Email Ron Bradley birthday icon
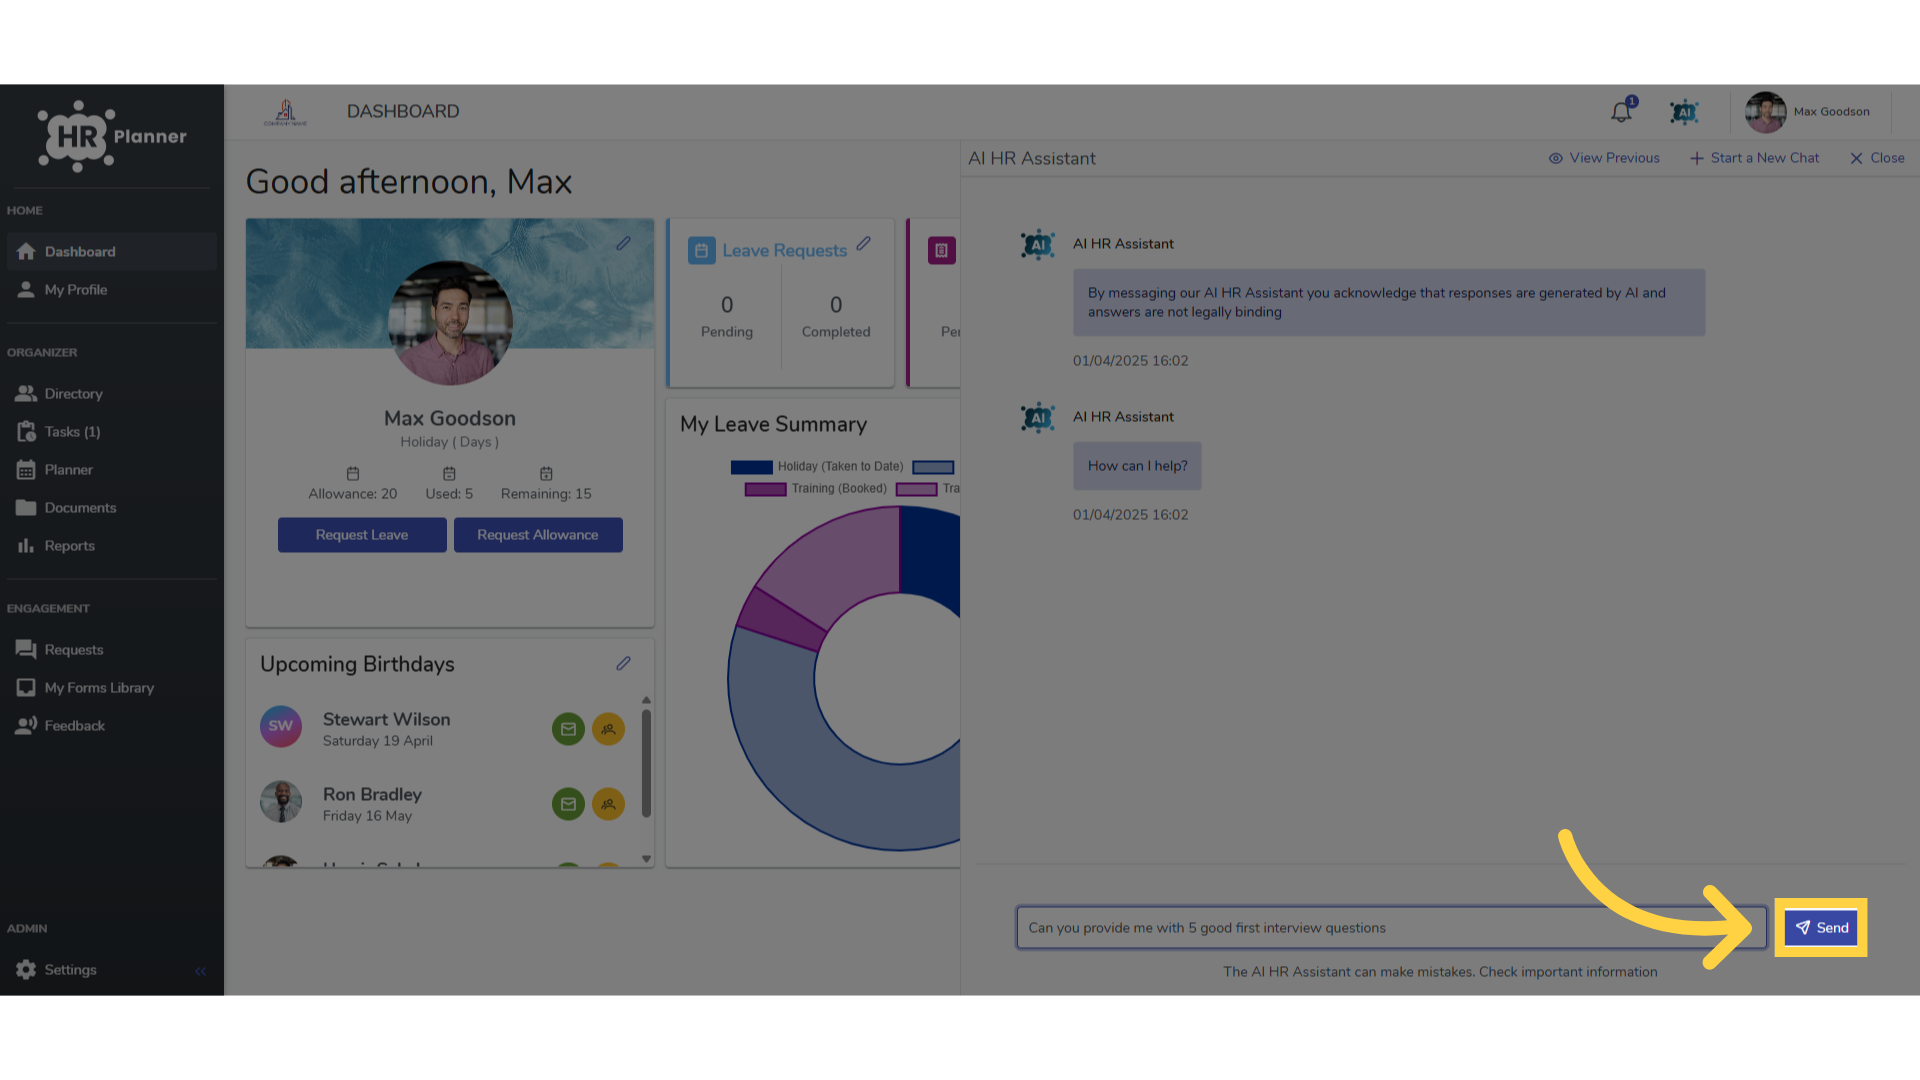This screenshot has width=1920, height=1080. 568,804
